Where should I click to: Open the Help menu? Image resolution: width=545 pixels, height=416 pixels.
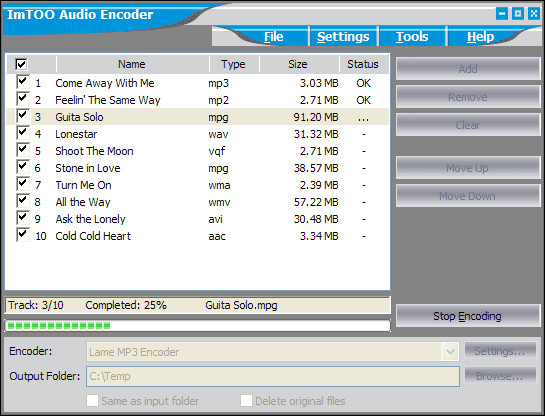coord(480,36)
